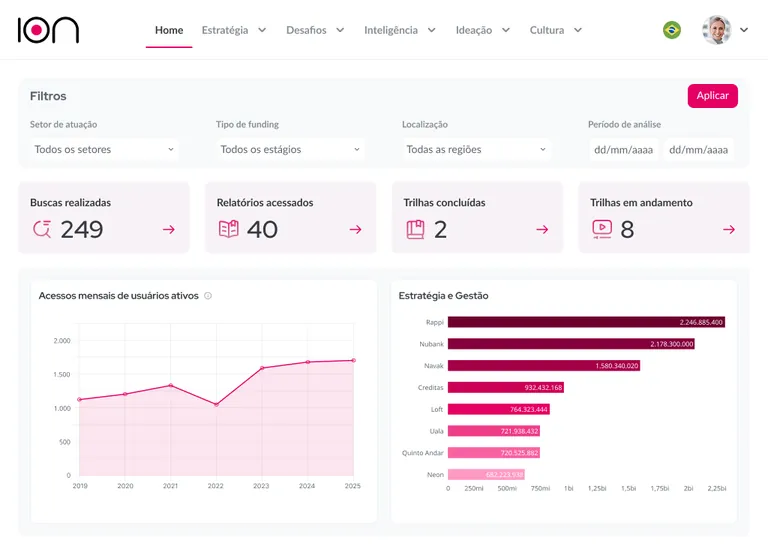Click the 2022 data point on line chart
The image size is (768, 555).
click(x=216, y=405)
